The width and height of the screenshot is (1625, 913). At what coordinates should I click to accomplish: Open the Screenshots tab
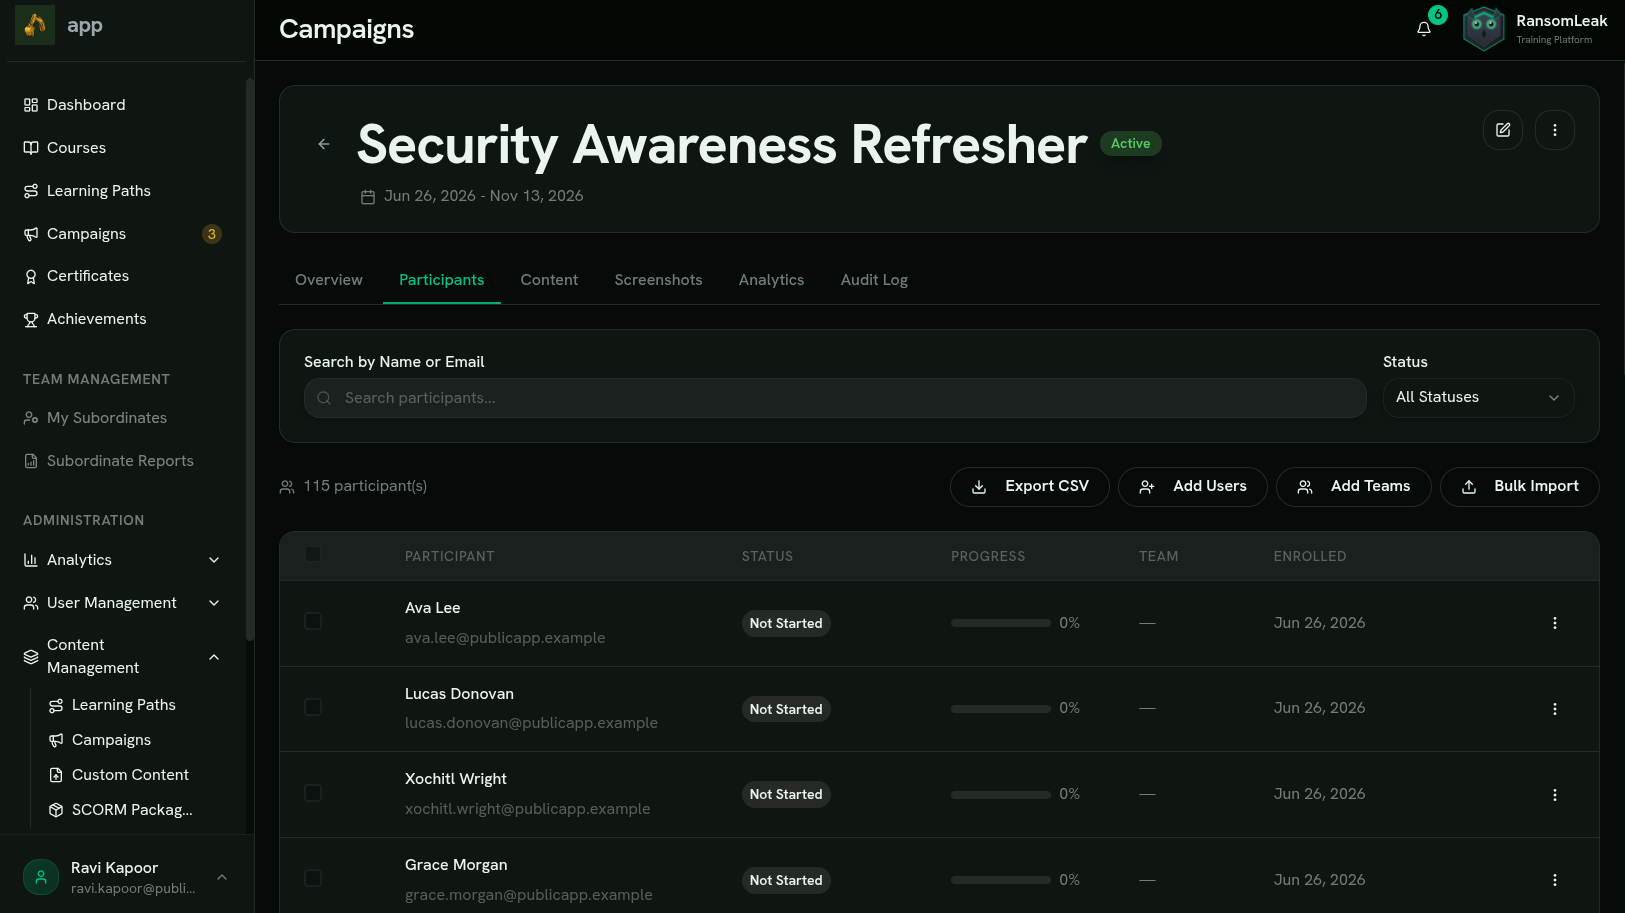(658, 280)
